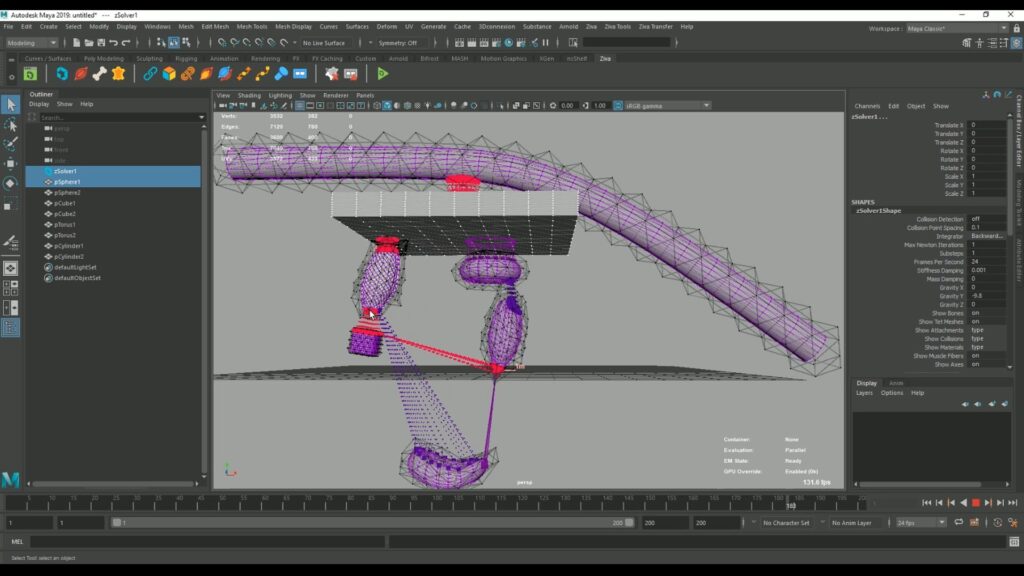Viewport: 1024px width, 576px height.
Task: Open the sRGB gamma view transform dropdown
Action: pos(667,105)
